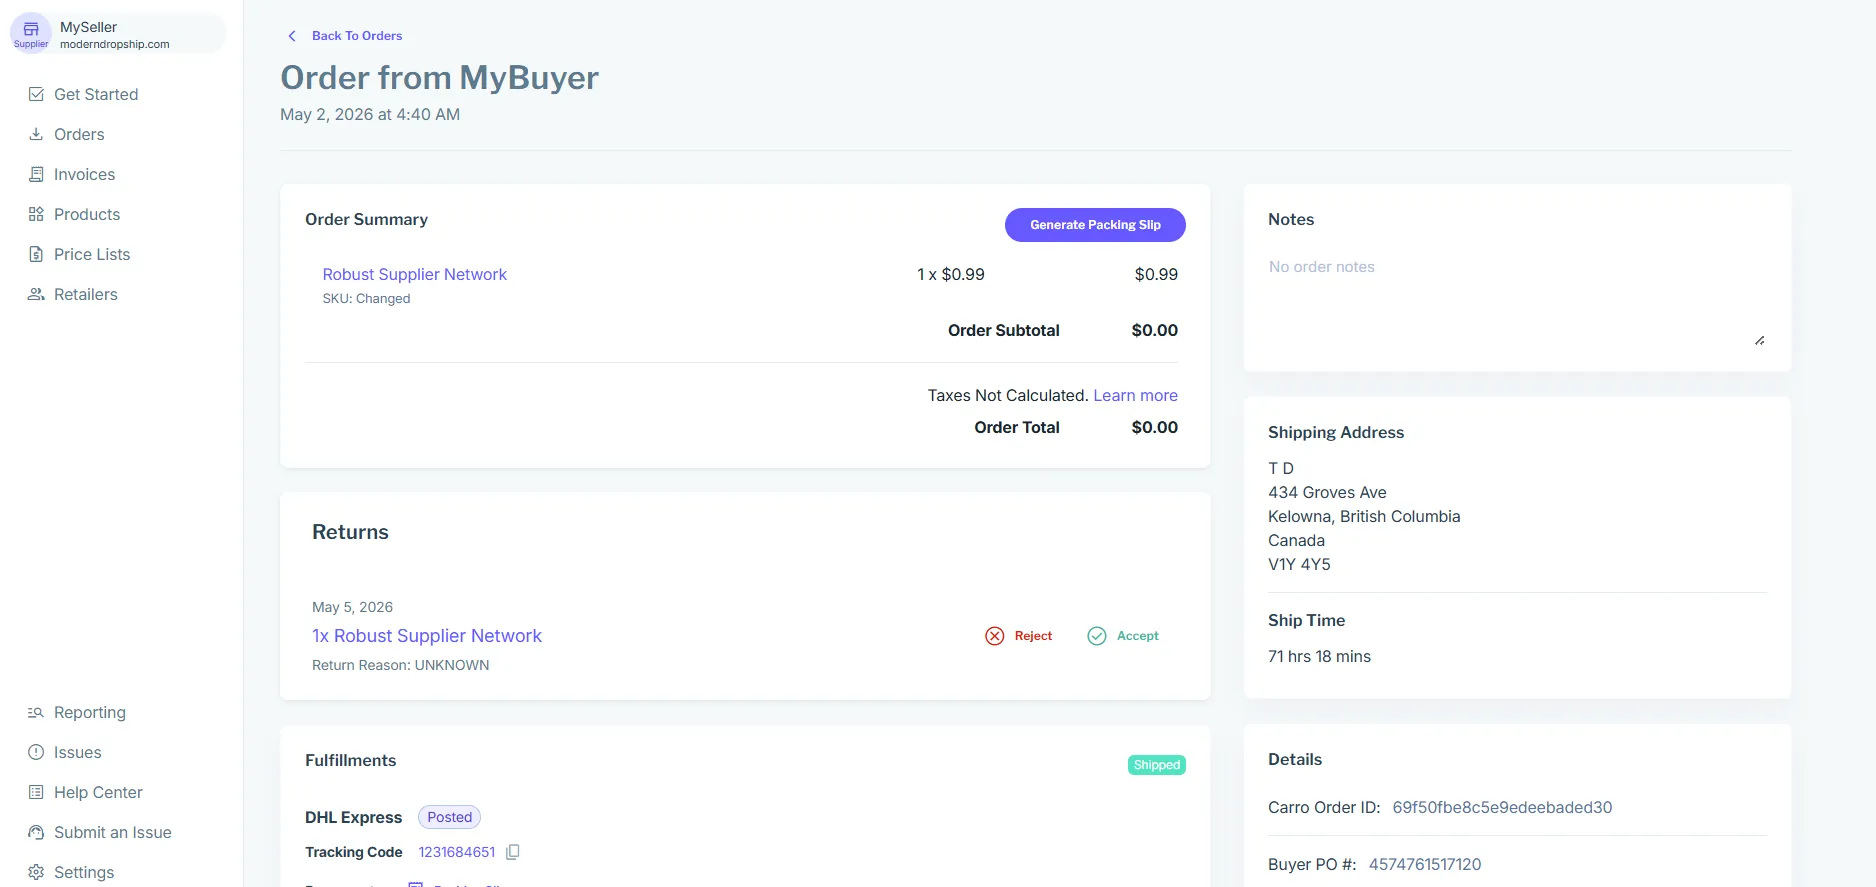Click the Reporting search-list icon
The width and height of the screenshot is (1876, 887).
[x=36, y=712]
